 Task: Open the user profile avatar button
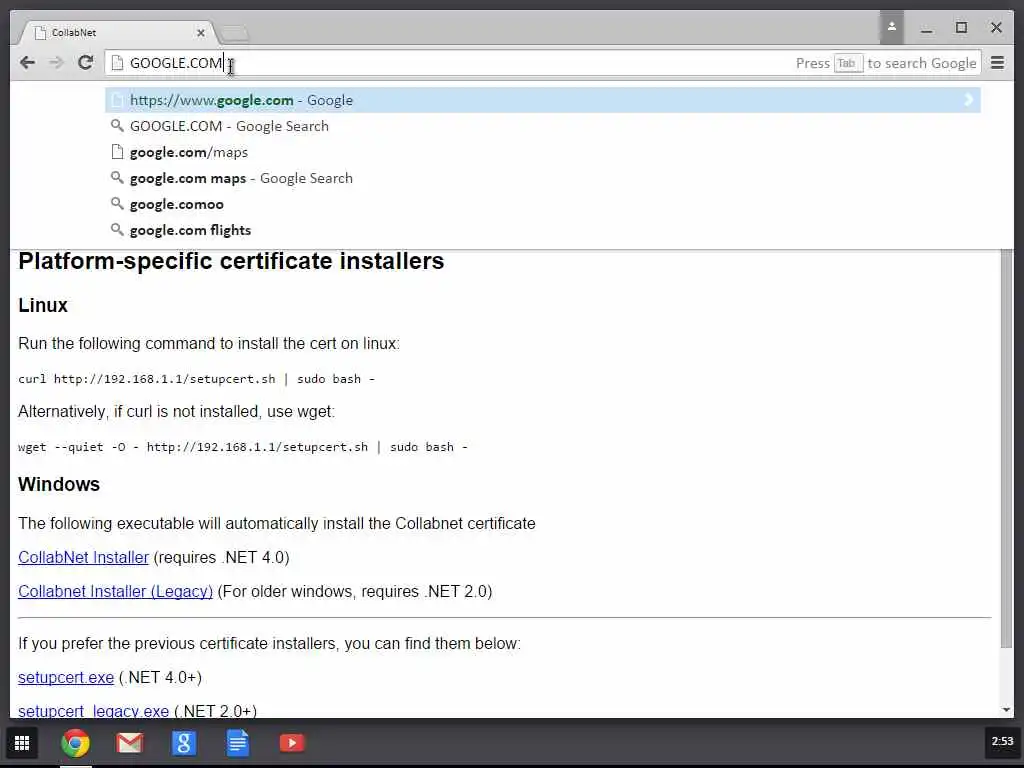tap(891, 27)
